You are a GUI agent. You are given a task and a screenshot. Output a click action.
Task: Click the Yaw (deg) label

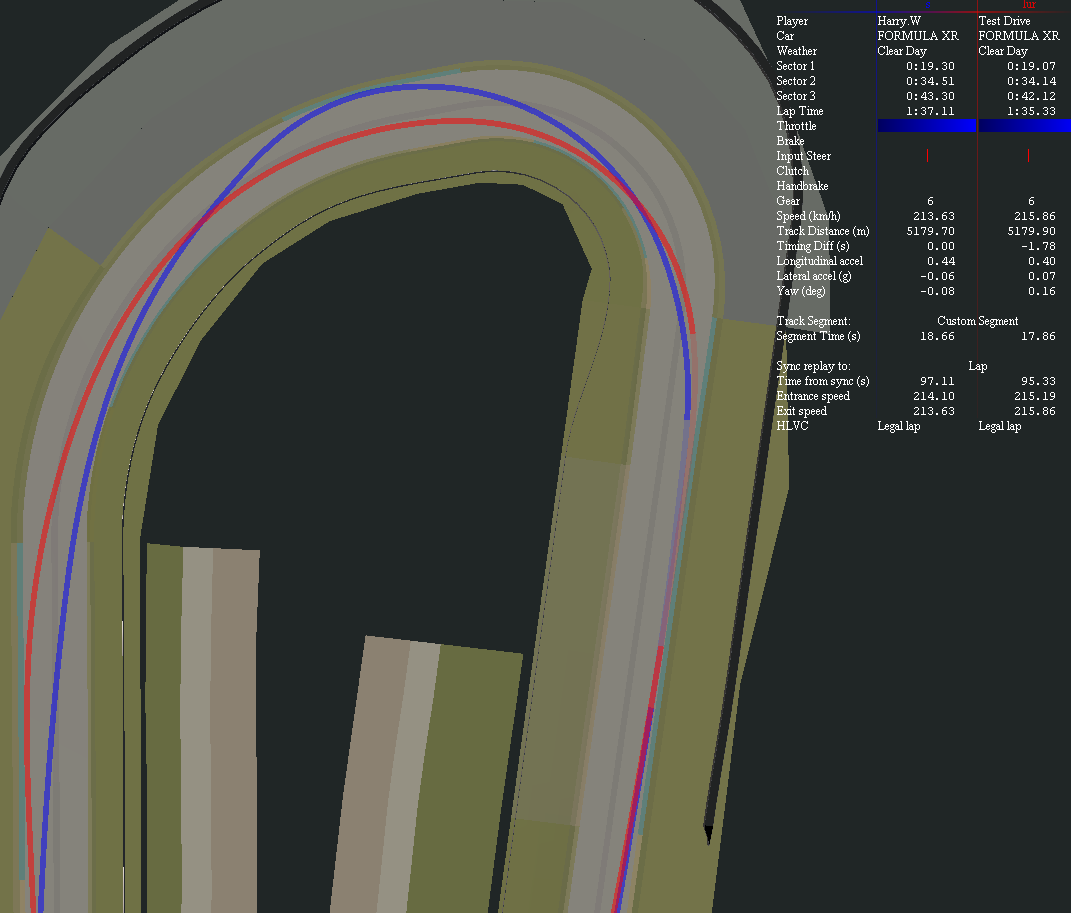tap(801, 292)
